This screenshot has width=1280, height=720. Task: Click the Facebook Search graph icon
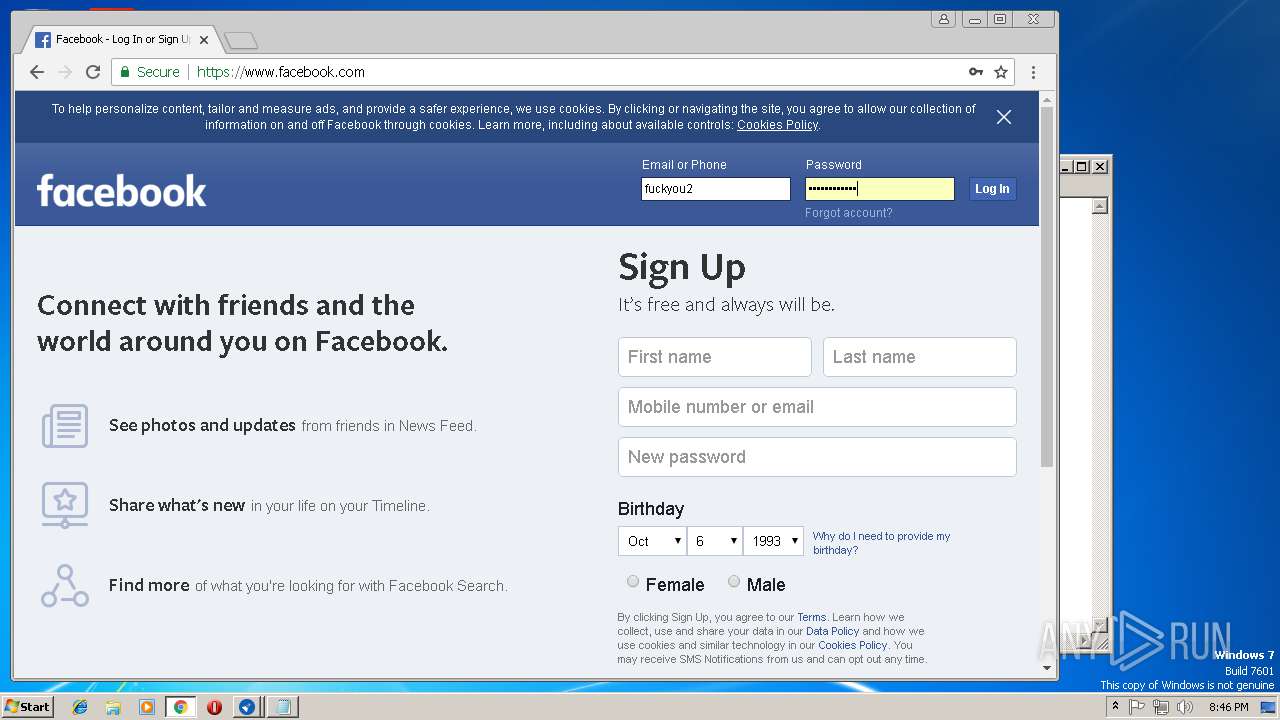click(x=65, y=586)
